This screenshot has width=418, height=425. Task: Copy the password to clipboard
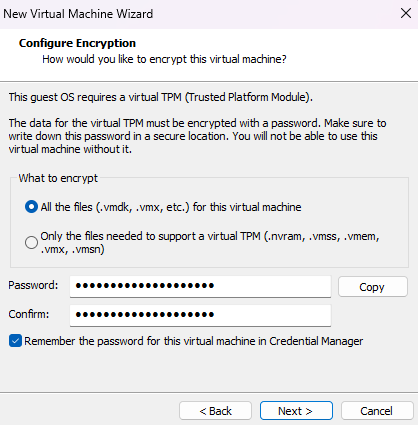tap(373, 287)
